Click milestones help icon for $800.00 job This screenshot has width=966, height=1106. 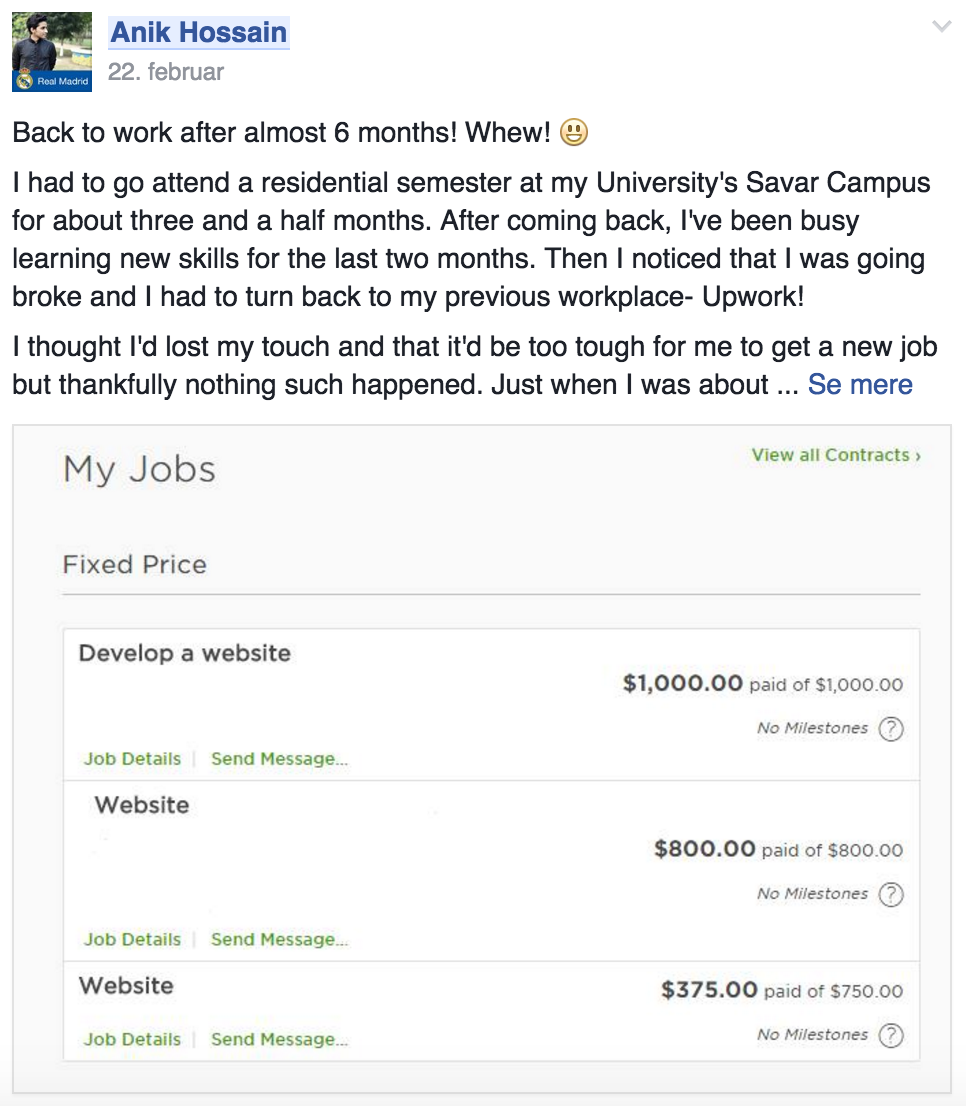click(890, 894)
